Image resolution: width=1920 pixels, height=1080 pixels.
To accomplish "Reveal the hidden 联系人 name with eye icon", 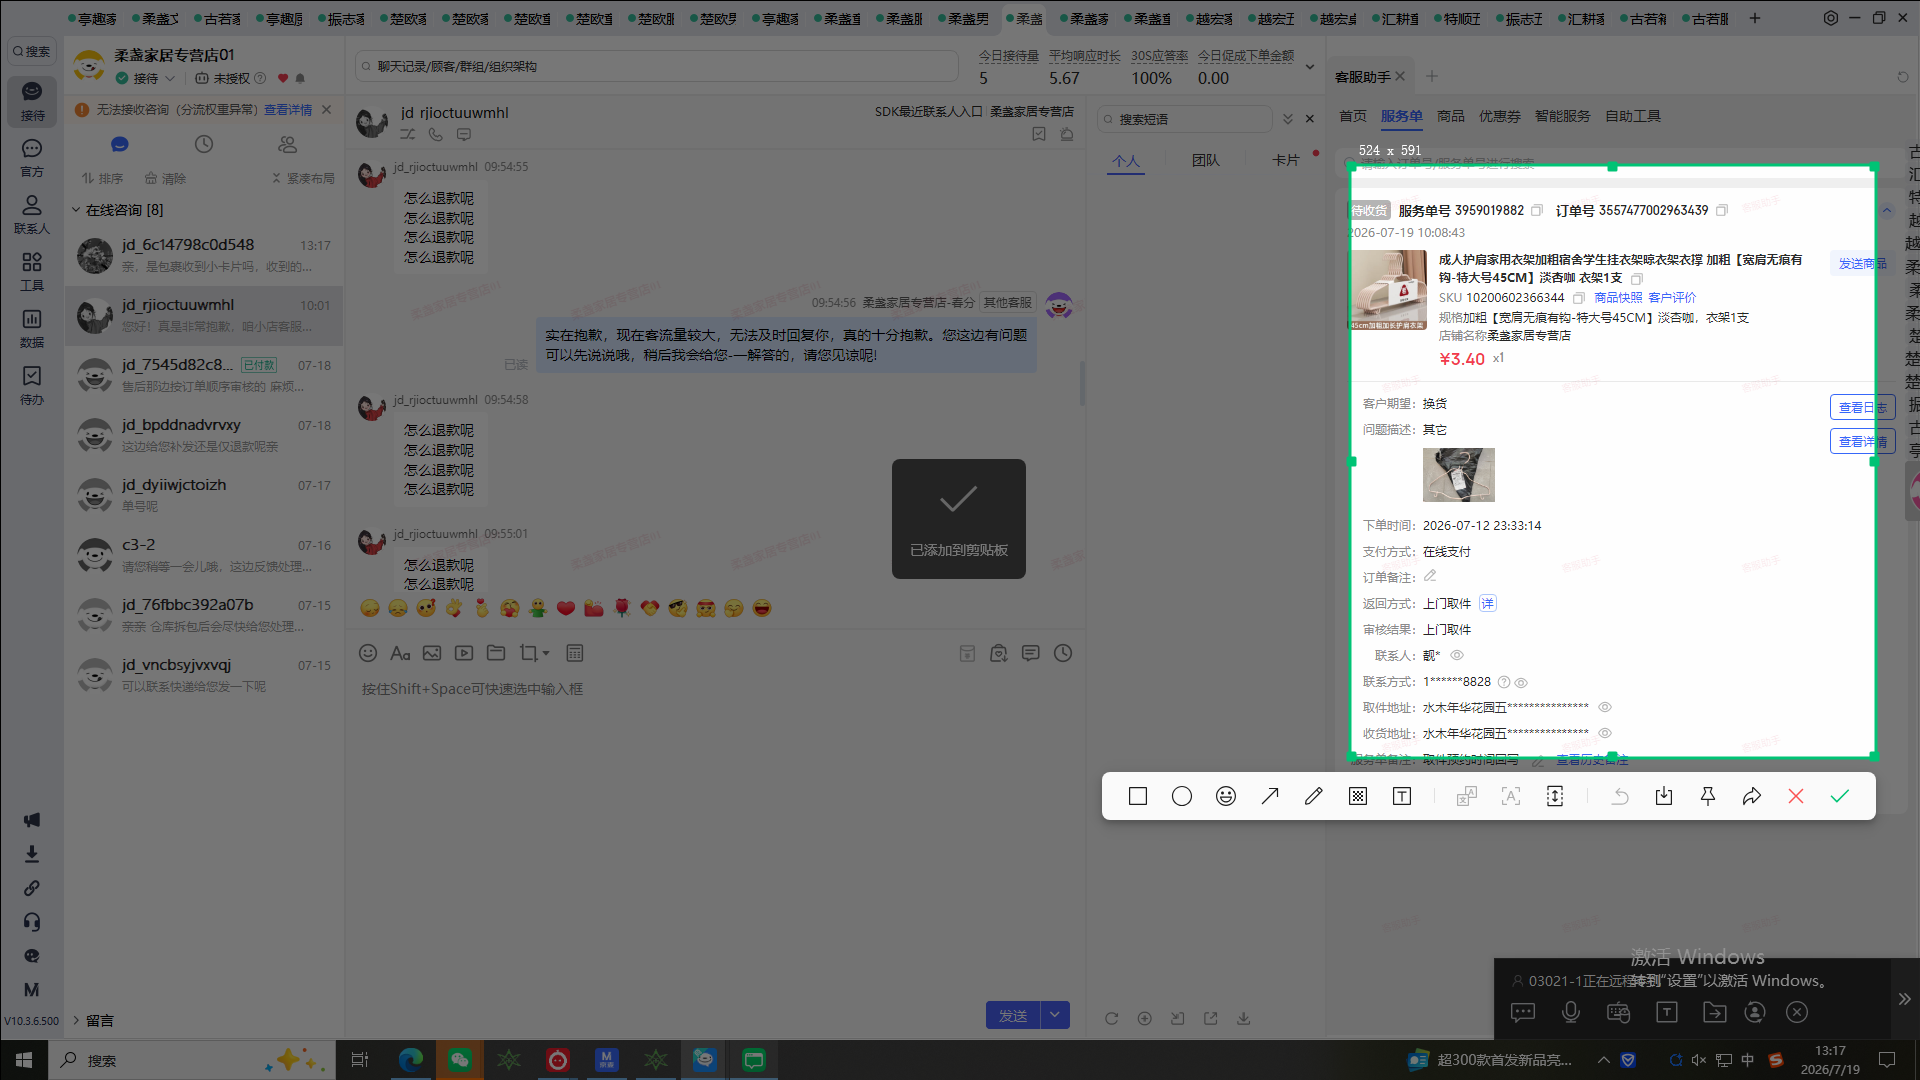I will [1457, 656].
